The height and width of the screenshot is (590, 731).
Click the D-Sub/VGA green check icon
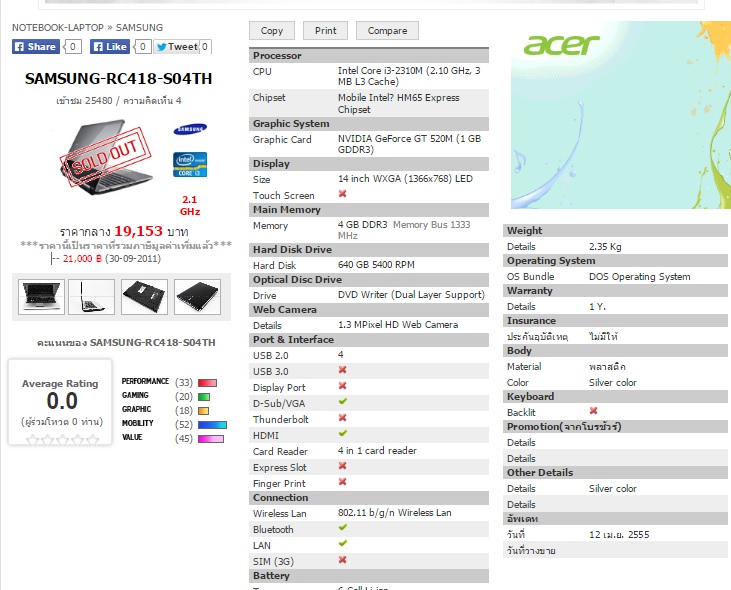tap(343, 402)
